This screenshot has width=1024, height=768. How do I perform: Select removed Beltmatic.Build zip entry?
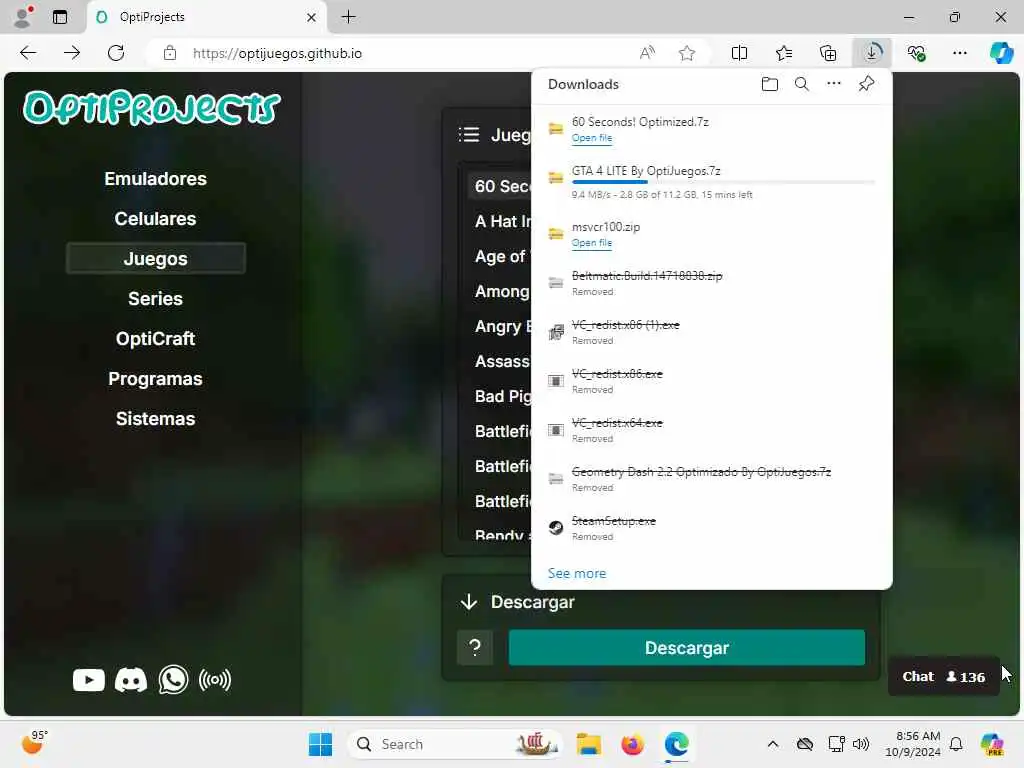coord(712,283)
